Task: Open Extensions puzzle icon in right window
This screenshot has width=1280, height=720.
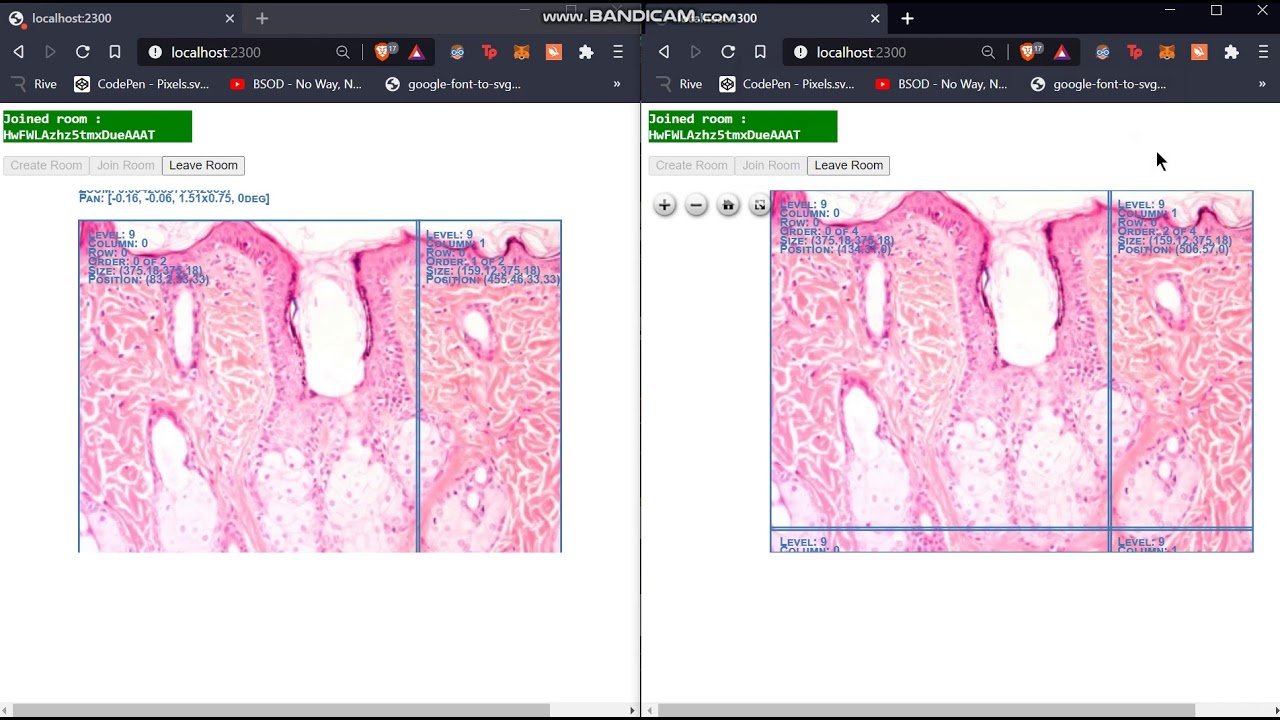Action: (1231, 52)
